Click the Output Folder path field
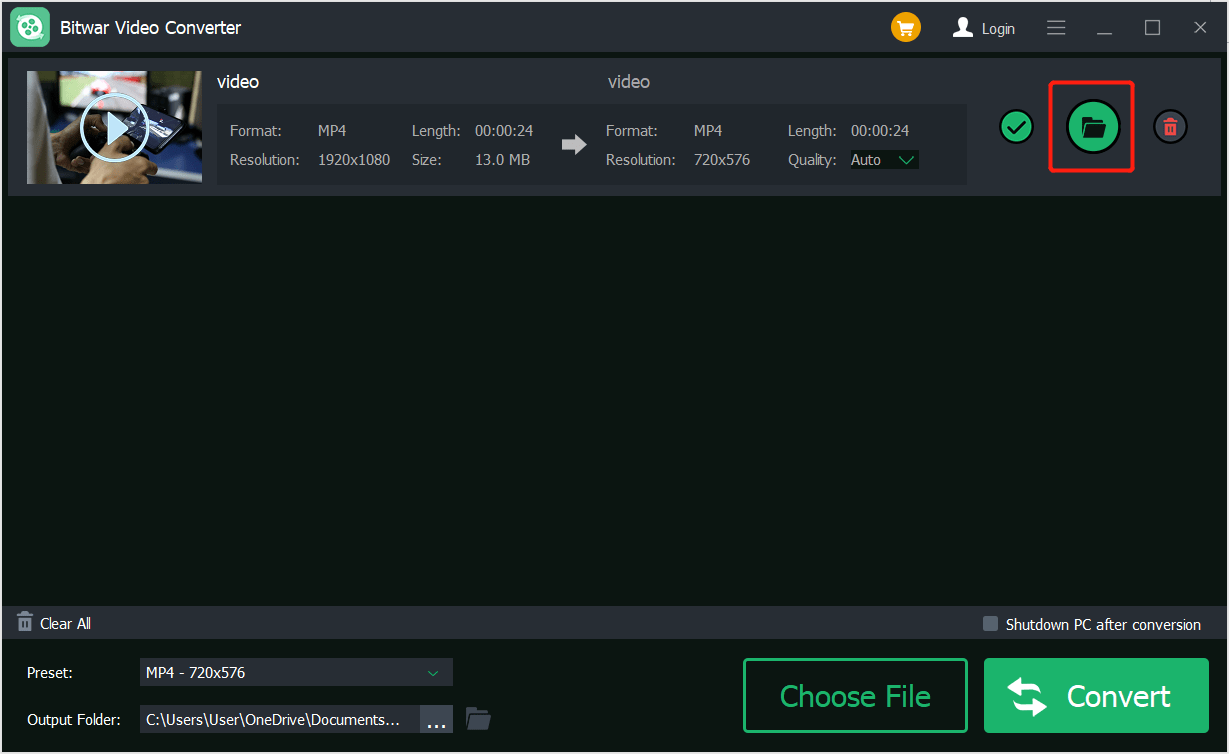 [280, 719]
